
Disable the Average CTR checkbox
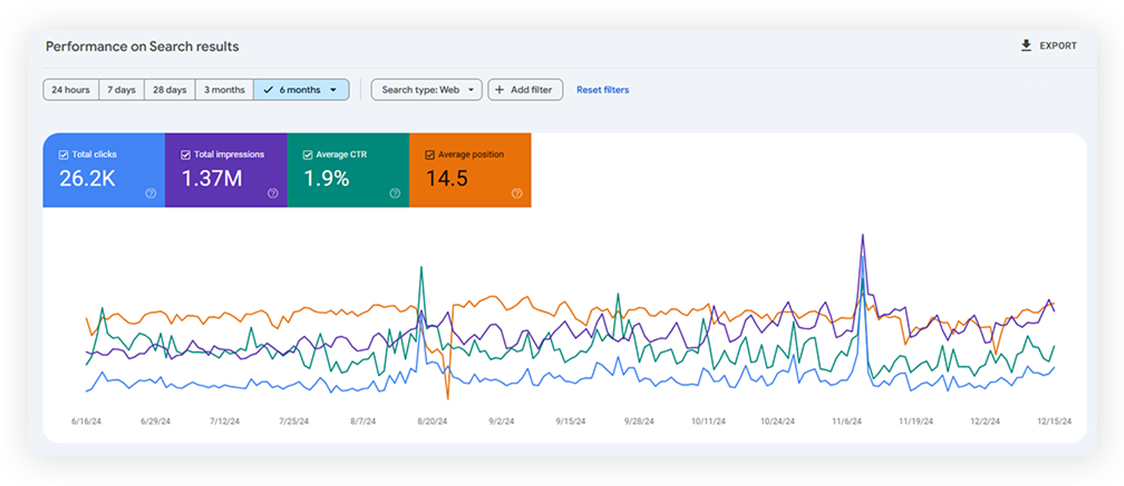coord(308,155)
